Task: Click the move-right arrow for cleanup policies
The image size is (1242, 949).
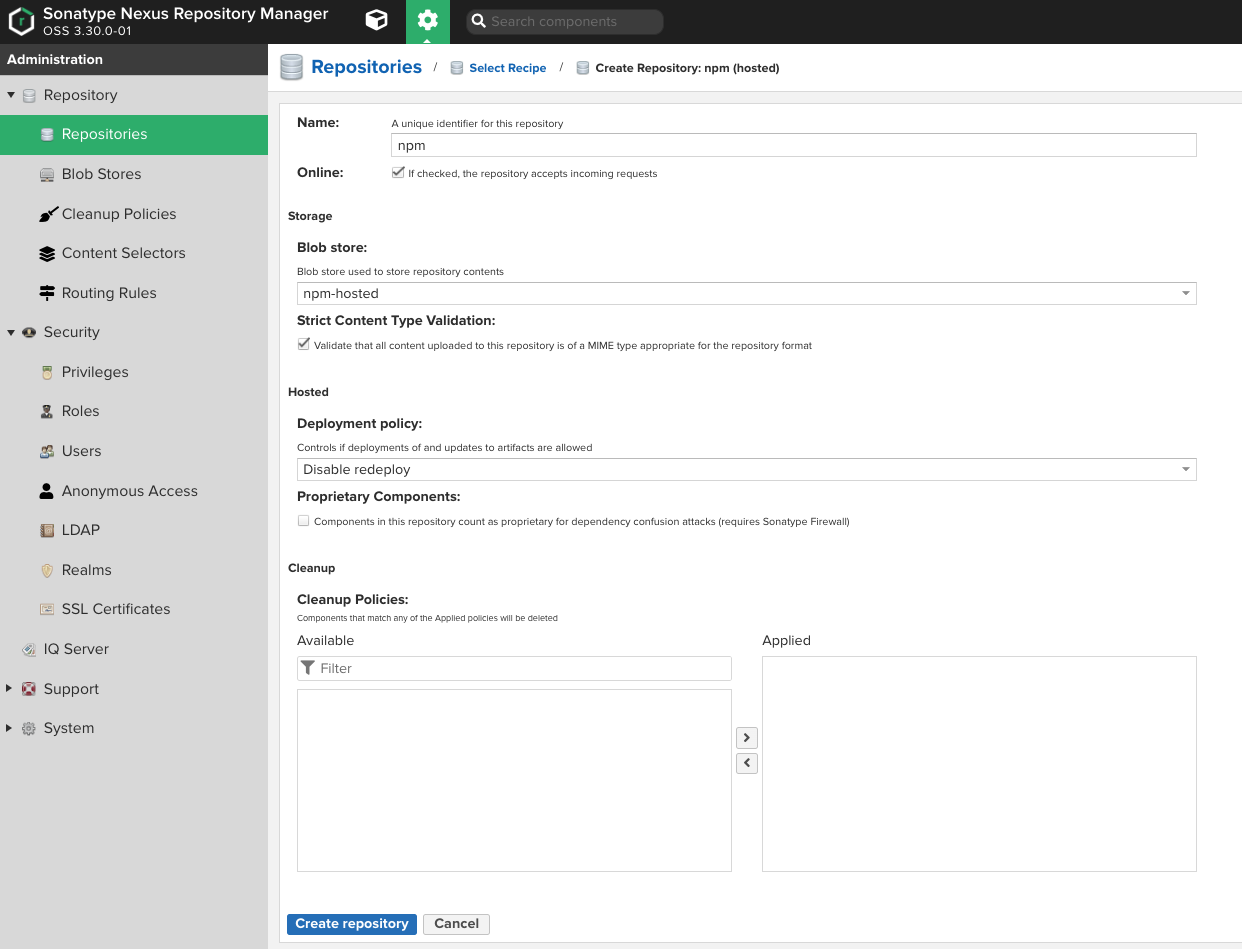Action: click(747, 738)
